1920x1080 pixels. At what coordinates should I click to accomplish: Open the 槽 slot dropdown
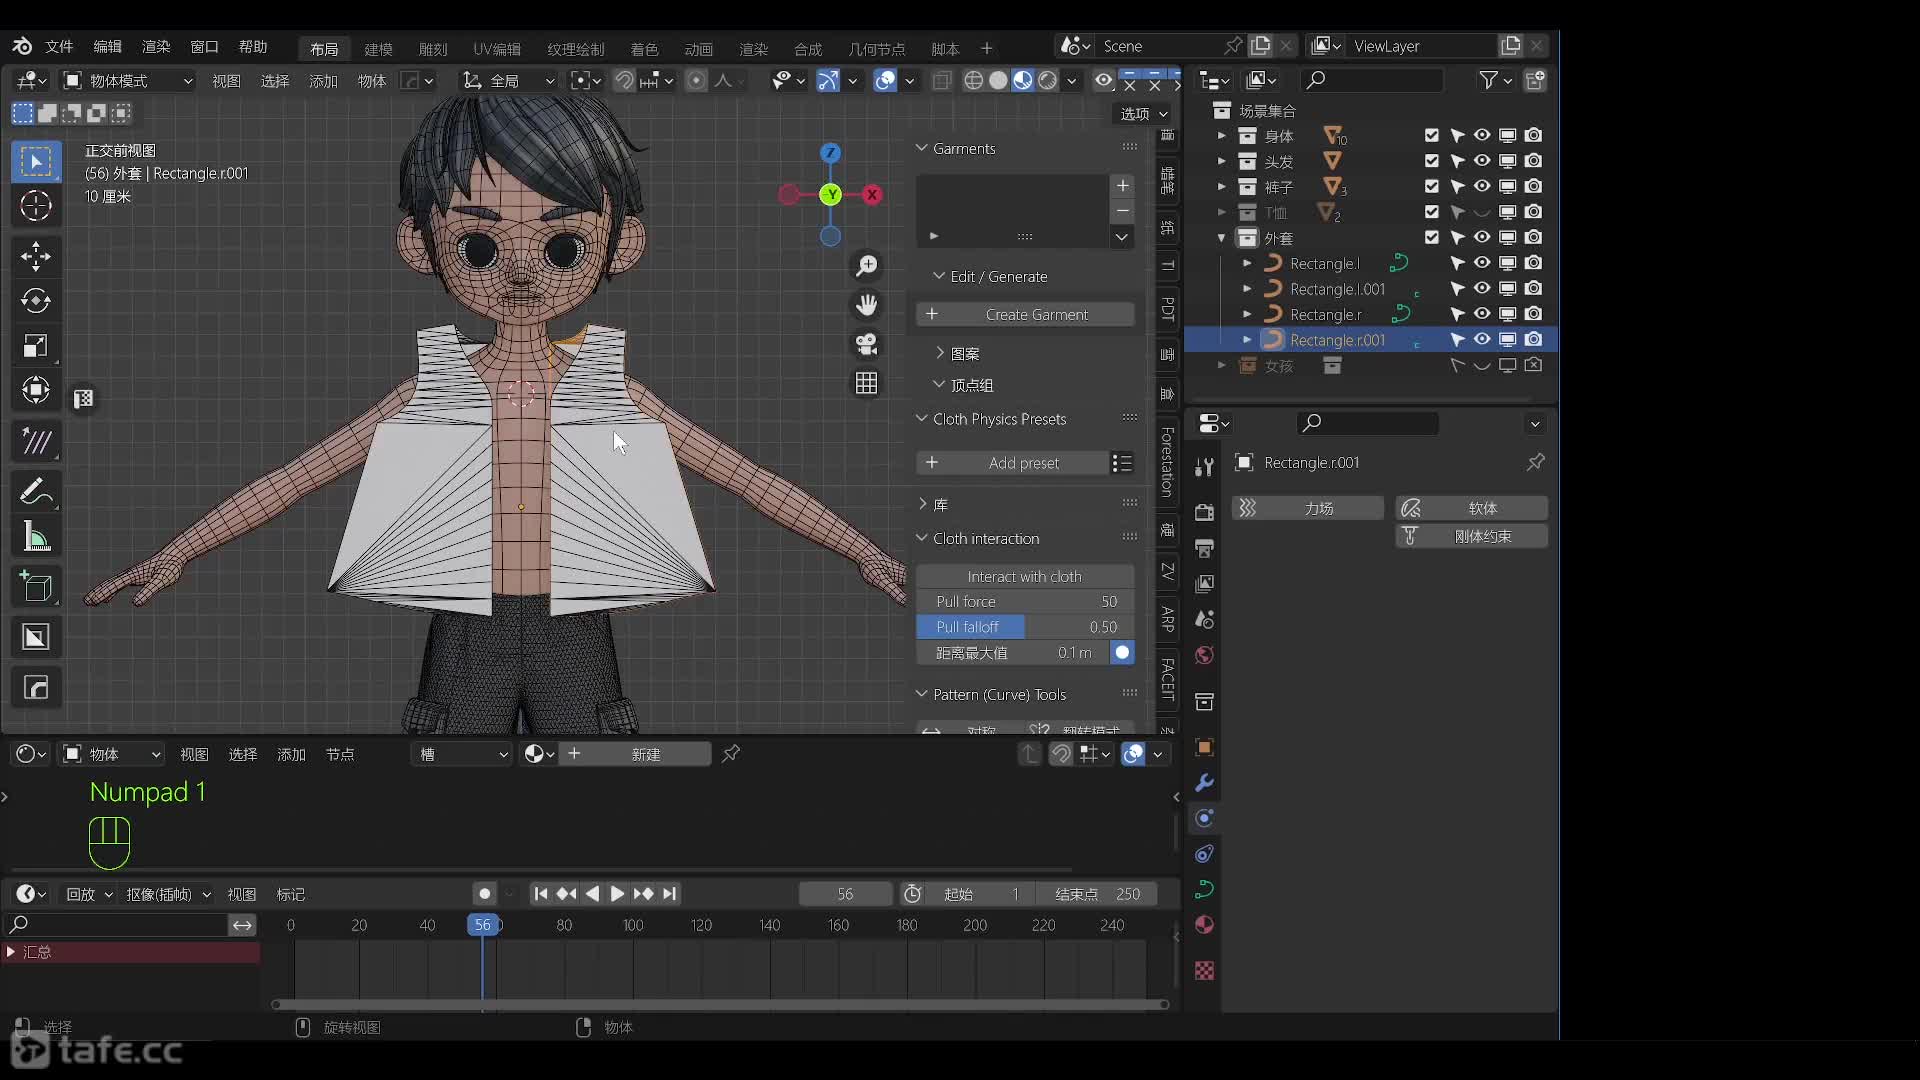pyautogui.click(x=462, y=754)
